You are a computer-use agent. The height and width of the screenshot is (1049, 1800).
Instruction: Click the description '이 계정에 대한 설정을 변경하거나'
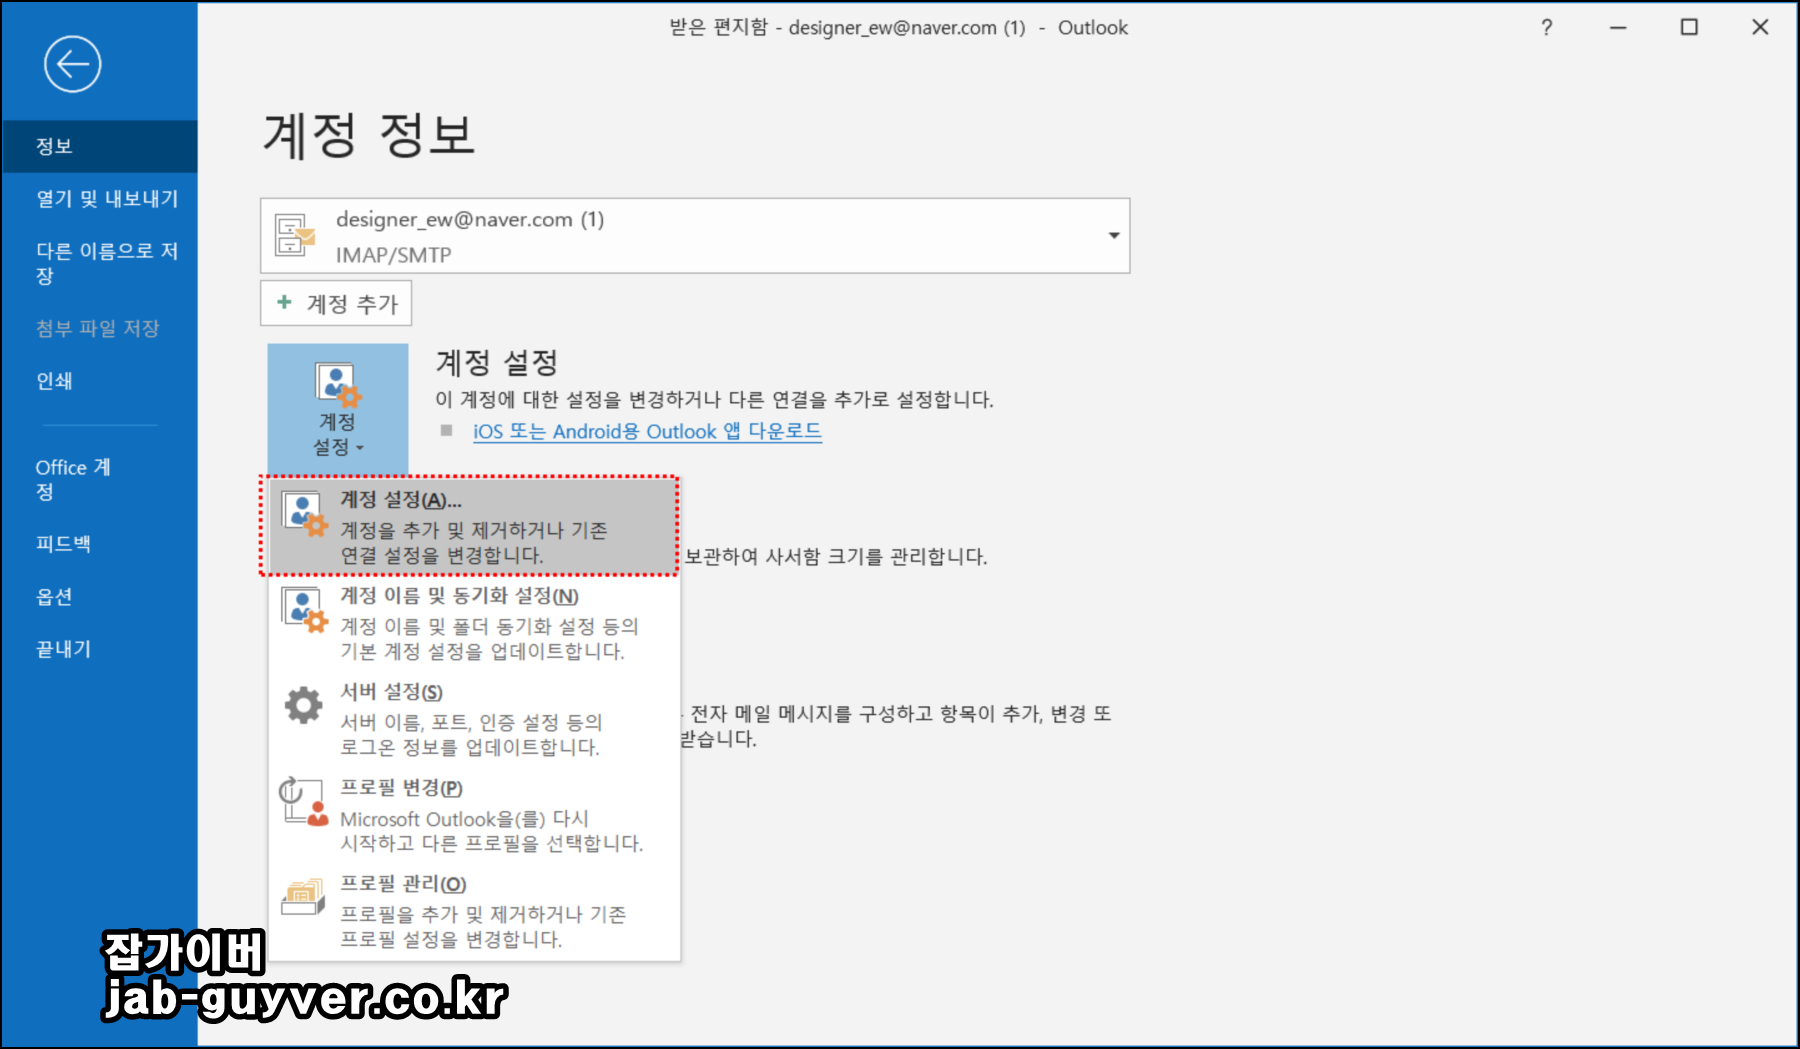click(x=579, y=399)
